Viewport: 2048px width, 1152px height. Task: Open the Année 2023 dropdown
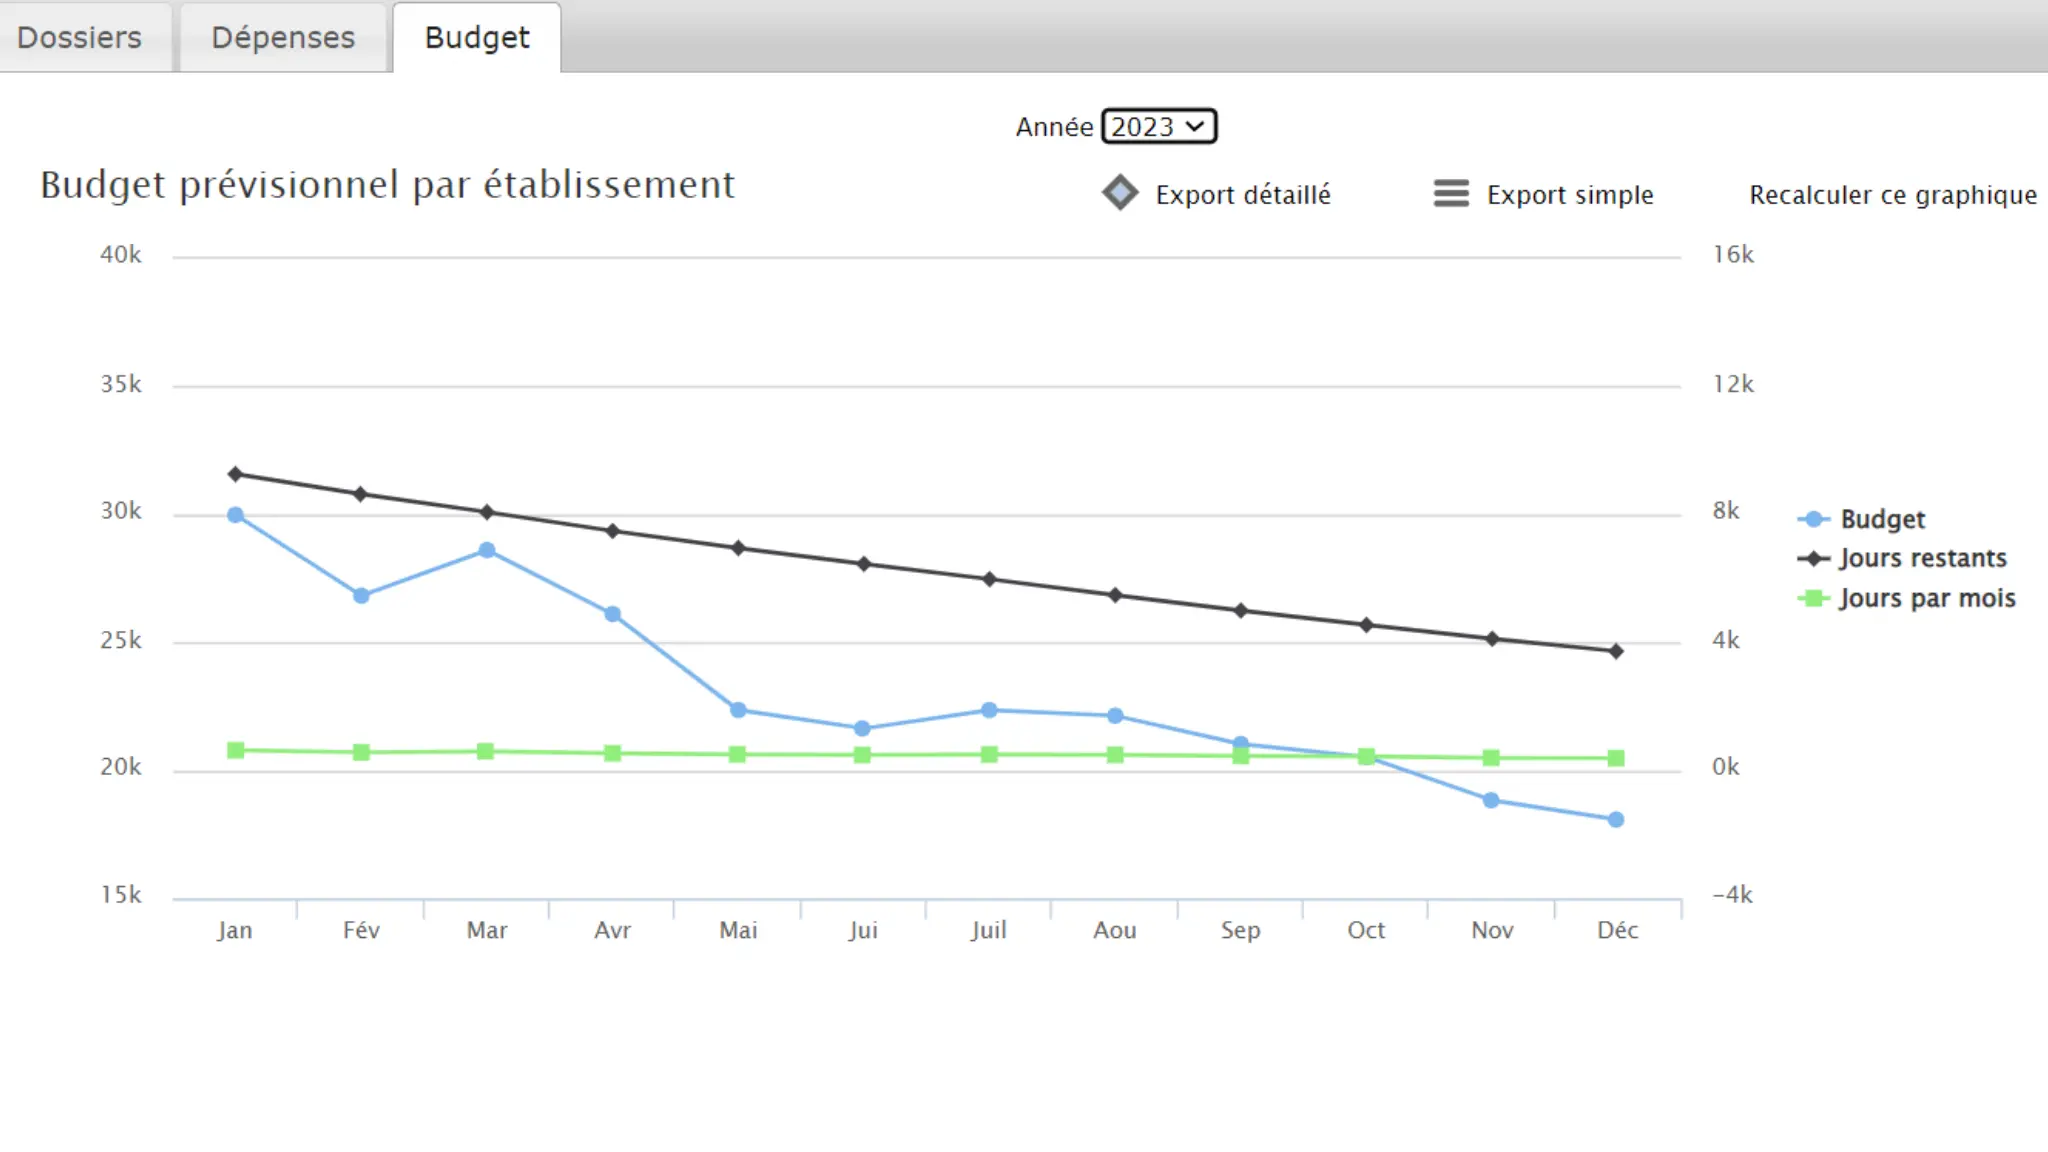(1159, 127)
